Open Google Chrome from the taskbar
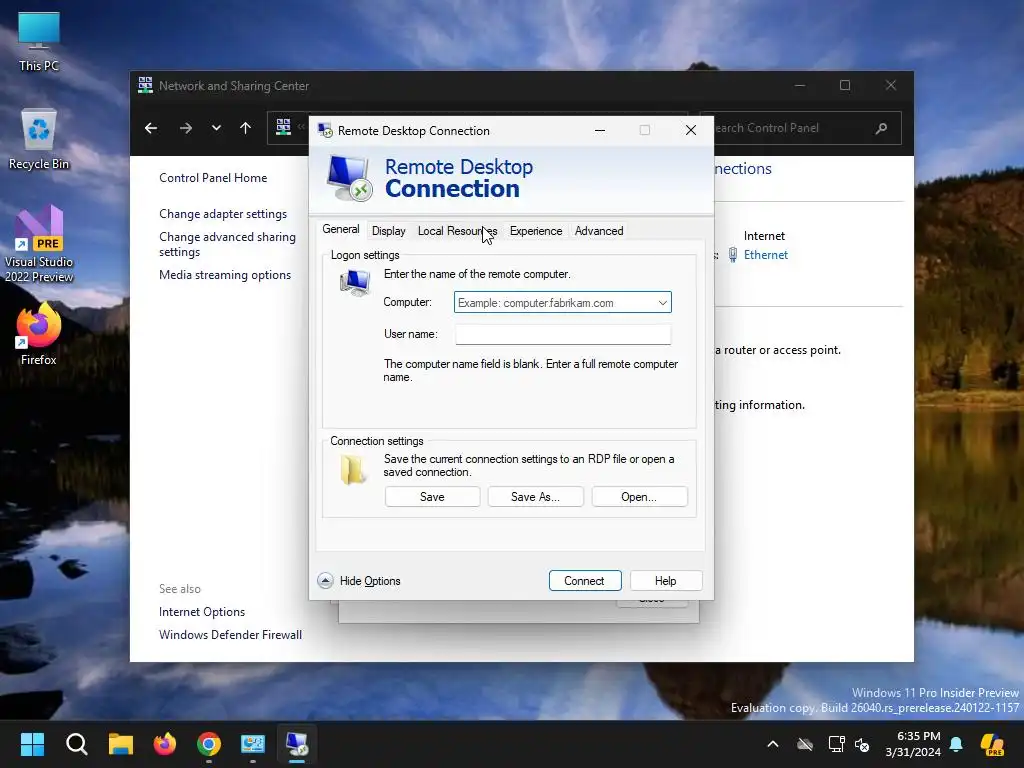The image size is (1024, 768). coord(209,744)
